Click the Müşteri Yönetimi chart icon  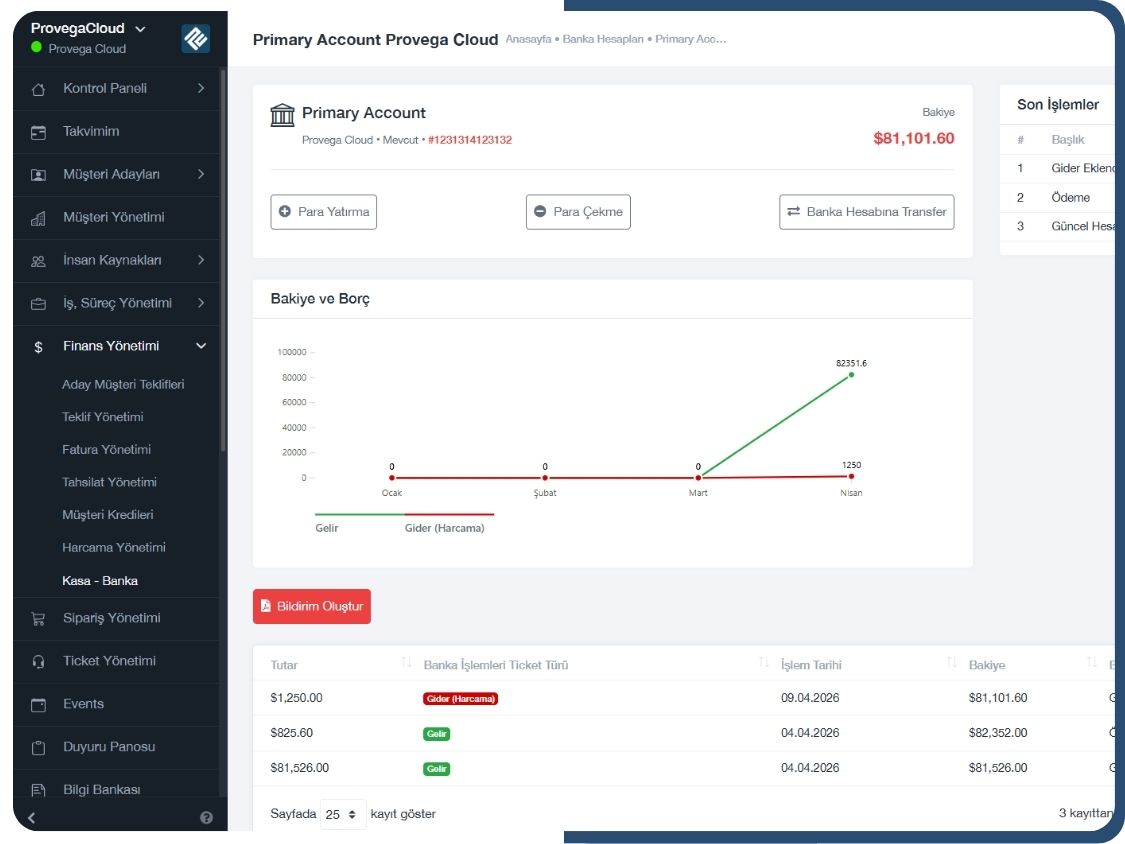pos(39,218)
